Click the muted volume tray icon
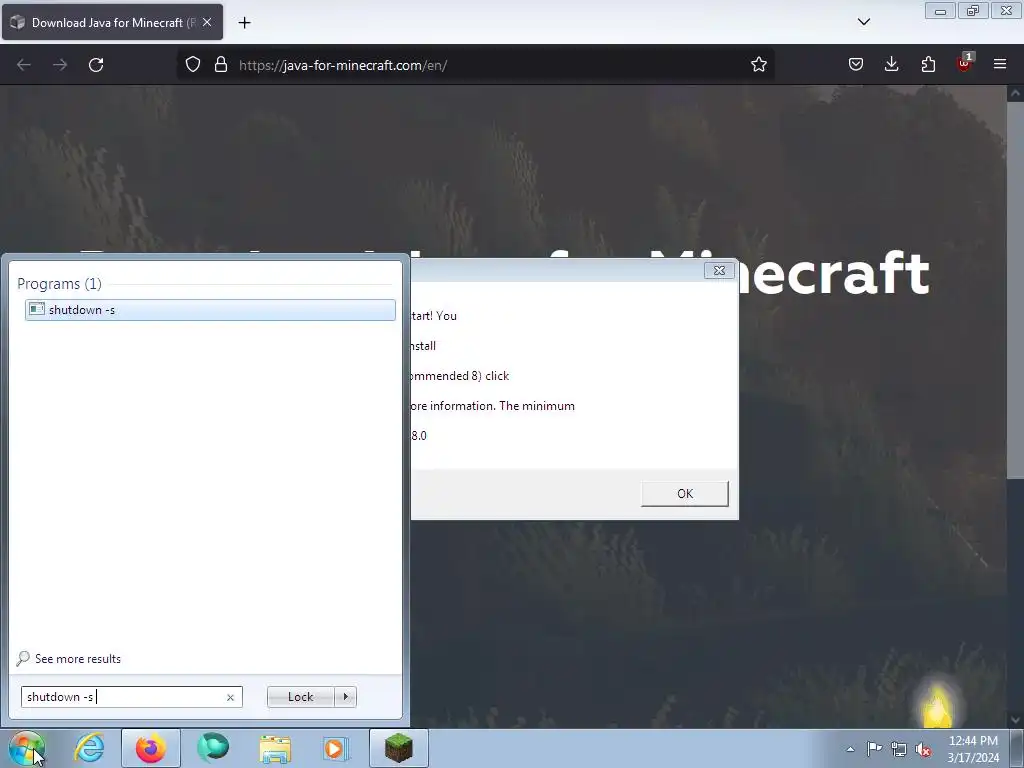 coord(923,749)
